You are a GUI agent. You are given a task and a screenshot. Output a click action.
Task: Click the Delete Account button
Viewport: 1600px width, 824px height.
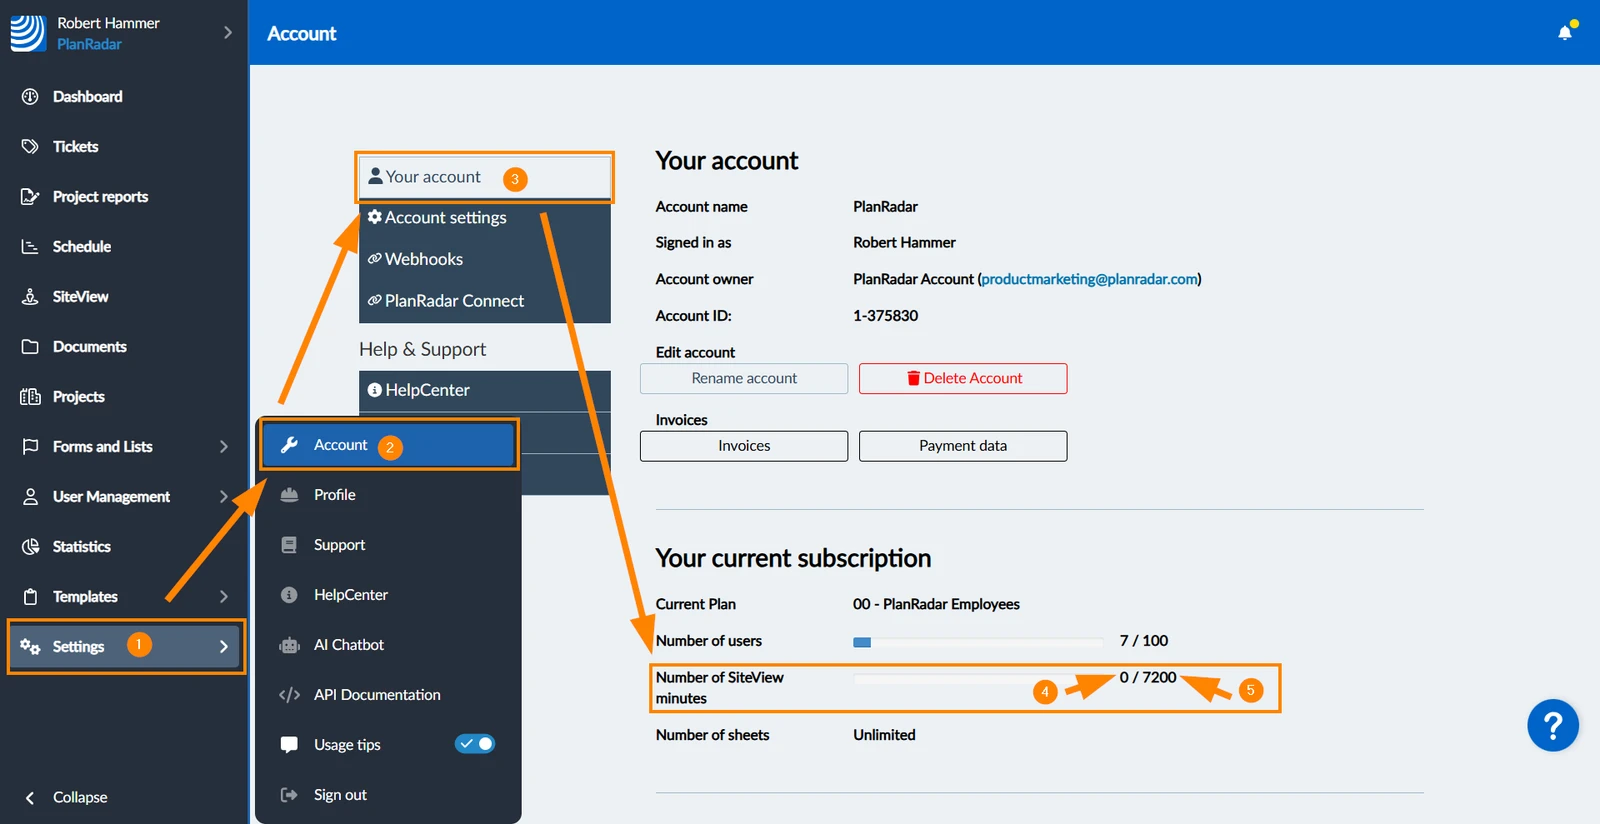(963, 378)
